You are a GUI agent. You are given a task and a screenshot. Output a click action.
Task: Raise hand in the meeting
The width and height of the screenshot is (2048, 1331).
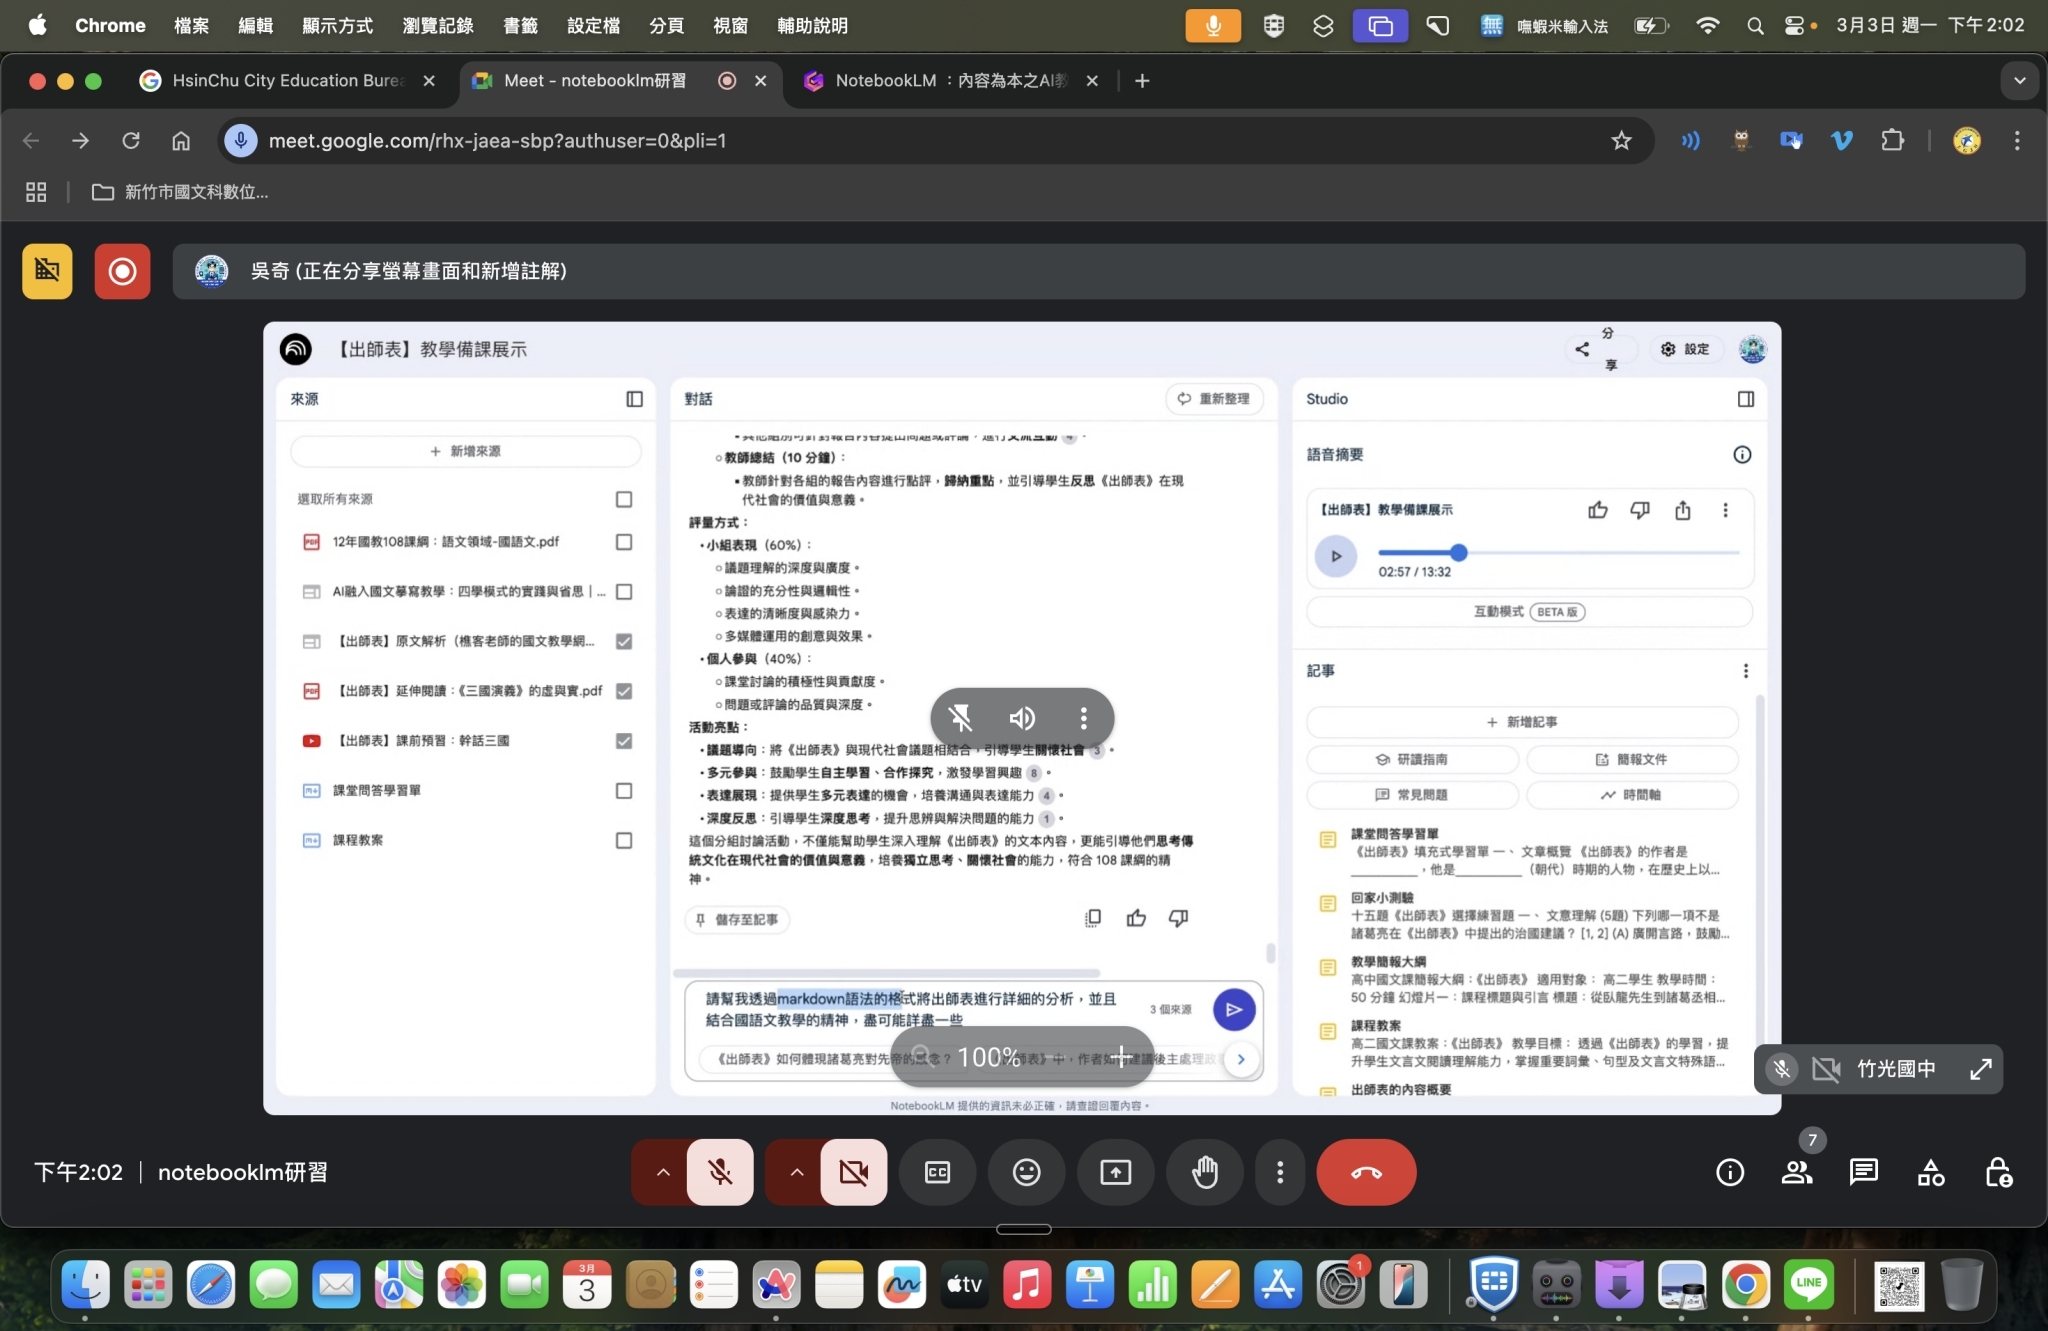tap(1205, 1172)
